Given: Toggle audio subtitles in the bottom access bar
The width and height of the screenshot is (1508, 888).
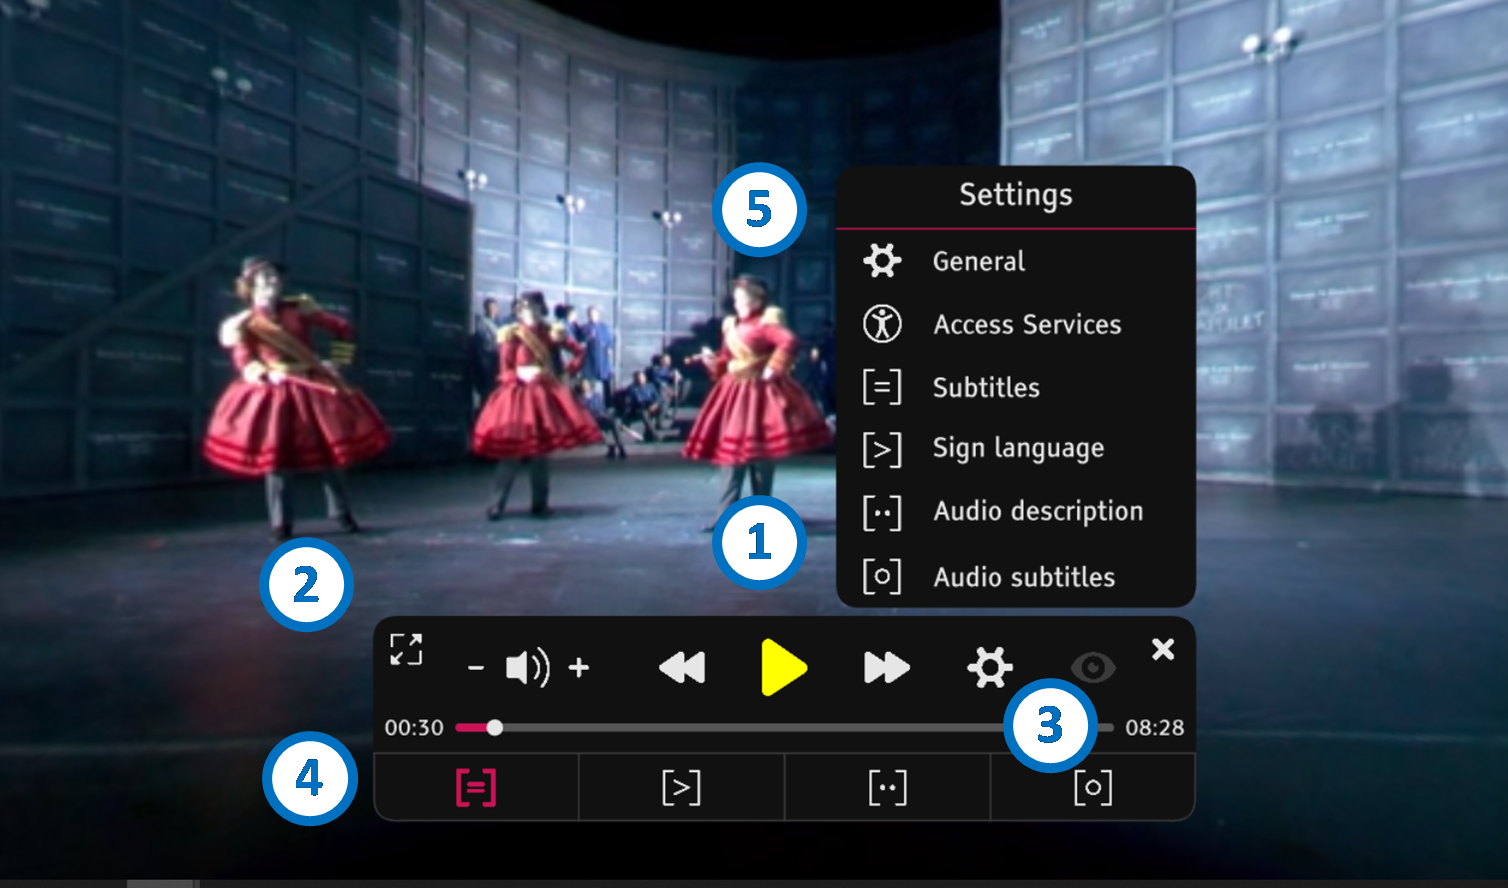Looking at the screenshot, I should pos(1092,788).
